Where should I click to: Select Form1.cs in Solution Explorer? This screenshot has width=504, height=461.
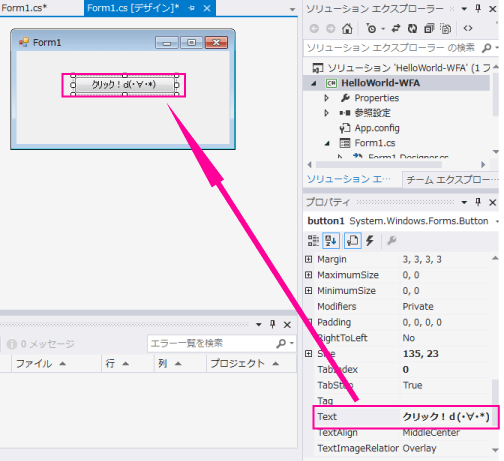375,143
